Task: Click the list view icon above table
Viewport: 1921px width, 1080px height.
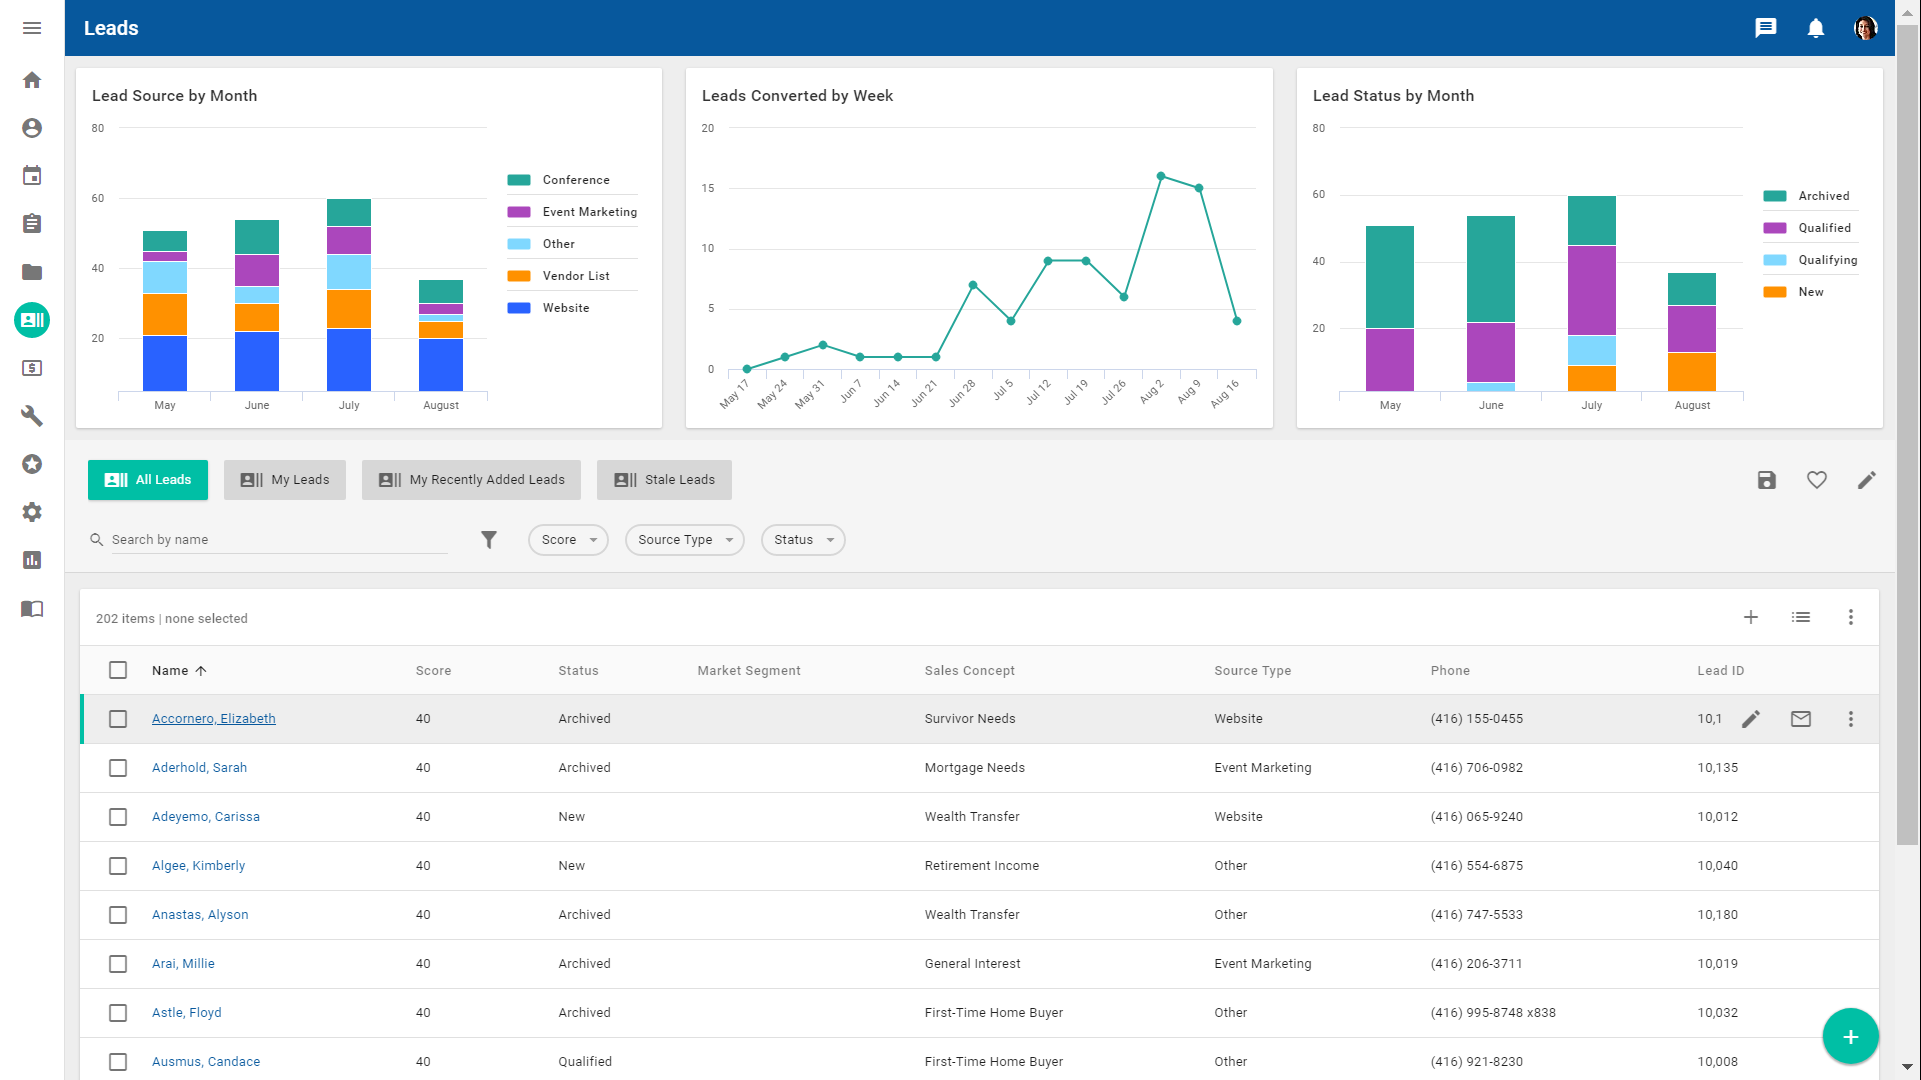Action: (1801, 617)
